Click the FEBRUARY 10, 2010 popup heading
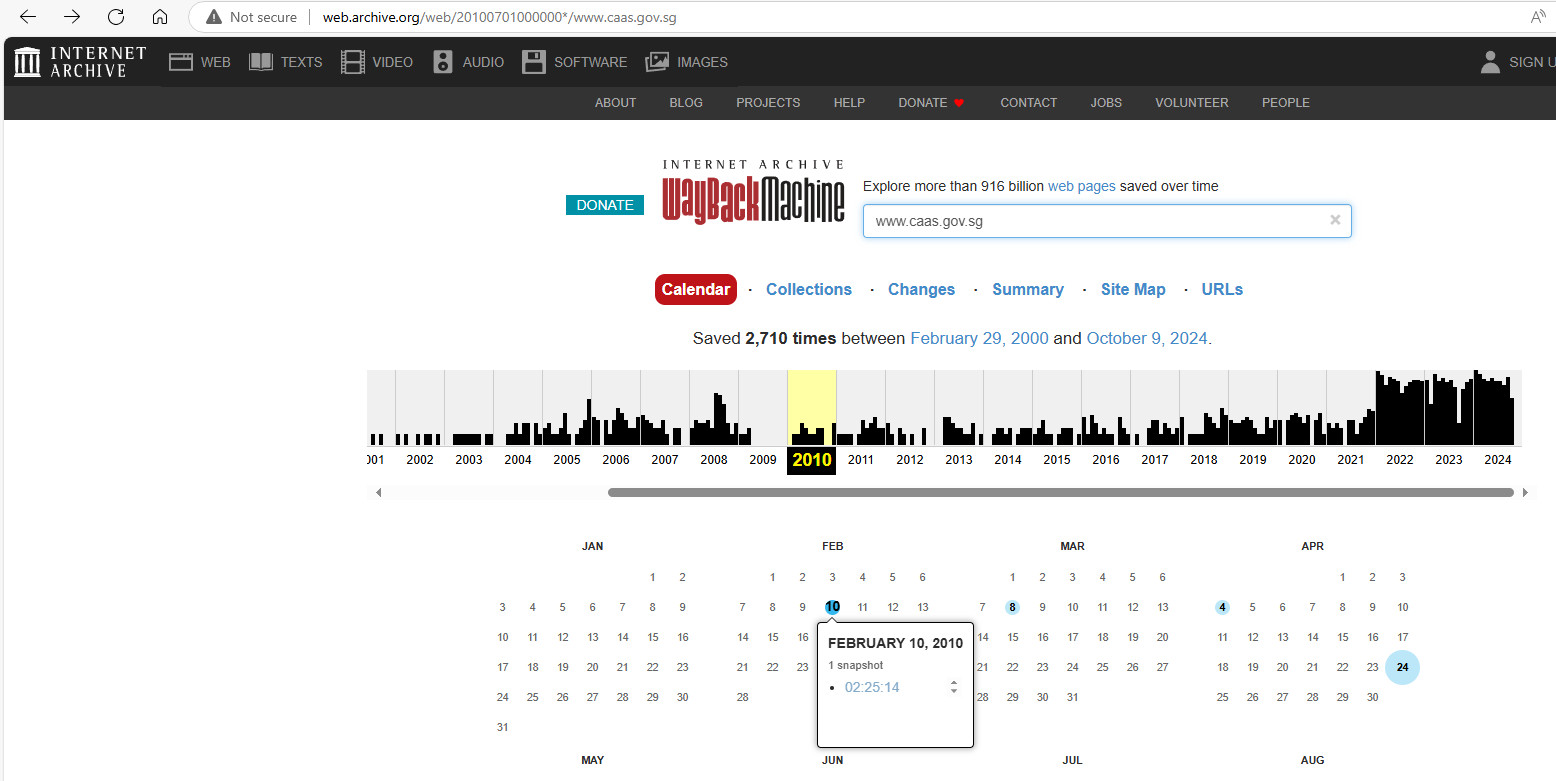The width and height of the screenshot is (1556, 781). click(x=895, y=643)
